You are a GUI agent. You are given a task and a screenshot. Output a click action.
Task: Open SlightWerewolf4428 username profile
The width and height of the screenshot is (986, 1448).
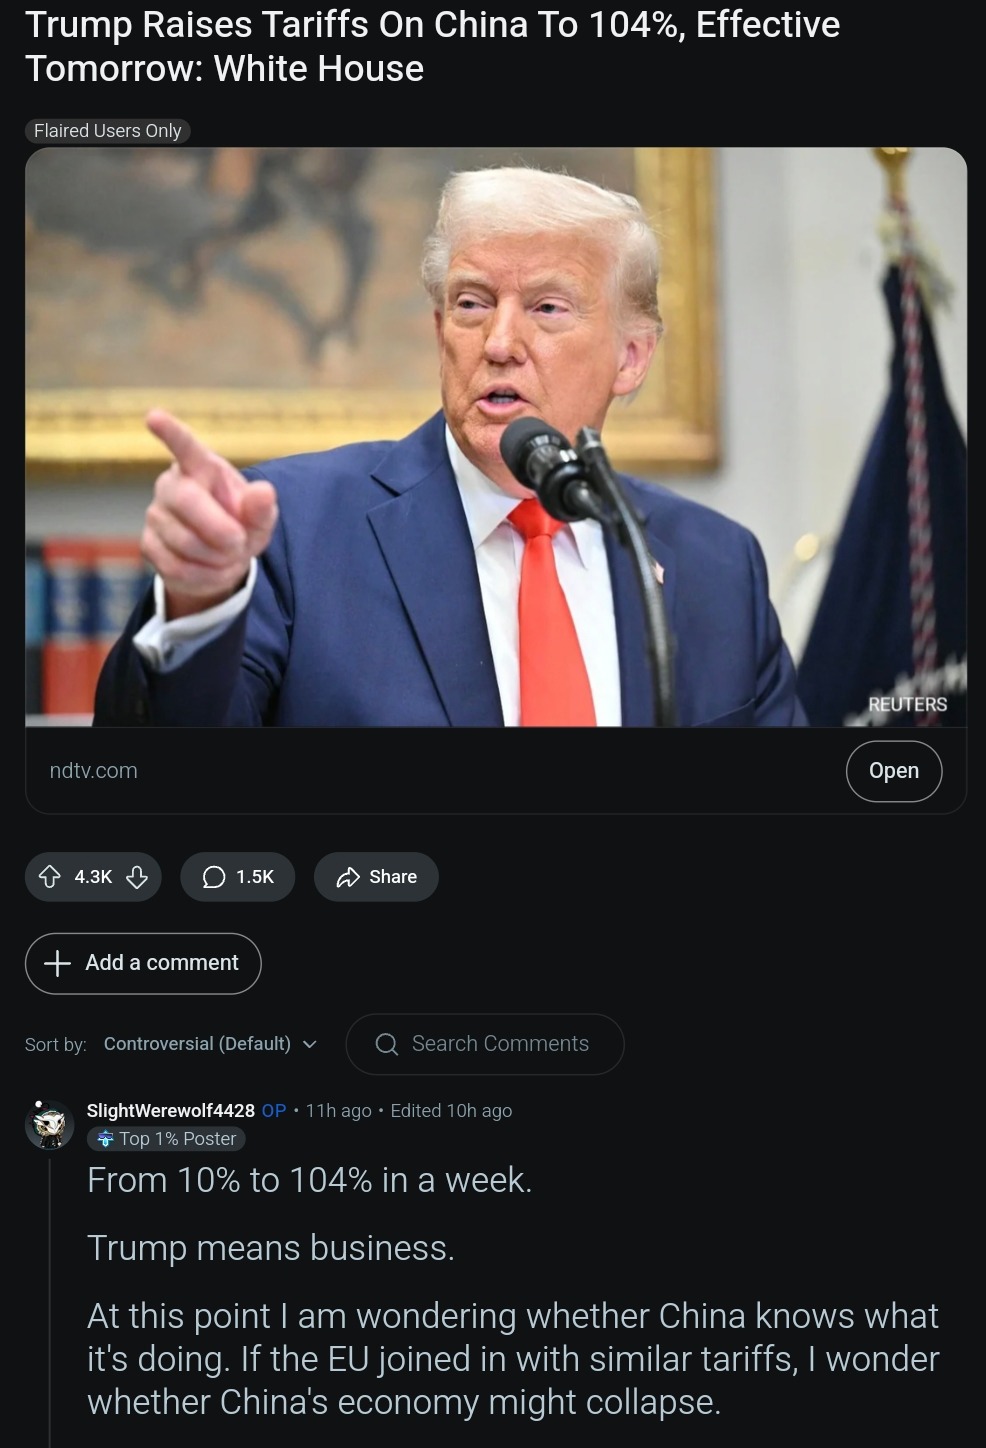171,1110
